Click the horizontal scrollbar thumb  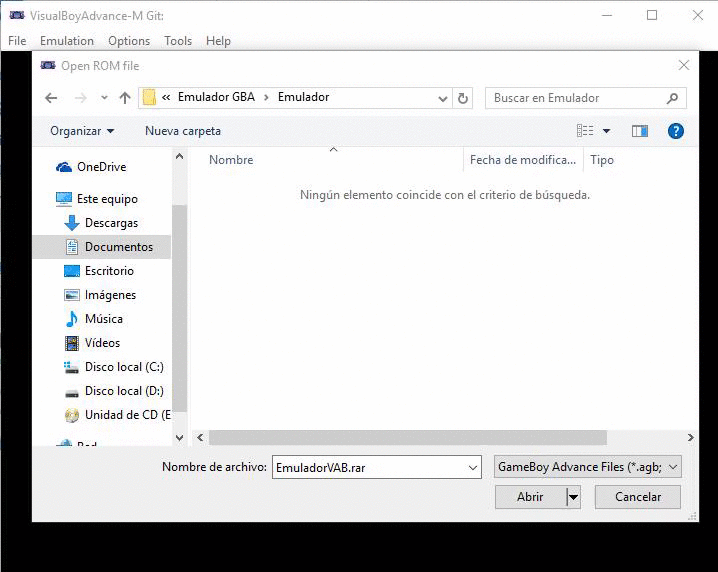(x=408, y=437)
